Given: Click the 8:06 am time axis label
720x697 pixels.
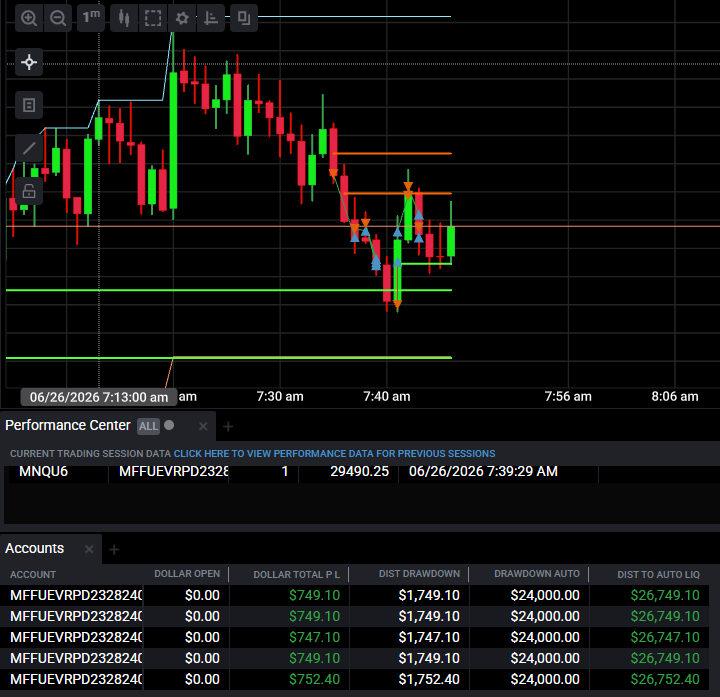Looking at the screenshot, I should click(675, 396).
